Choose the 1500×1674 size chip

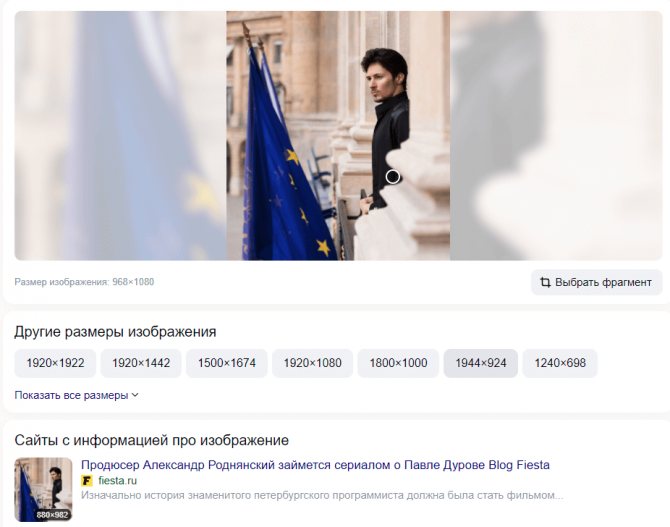pos(227,363)
